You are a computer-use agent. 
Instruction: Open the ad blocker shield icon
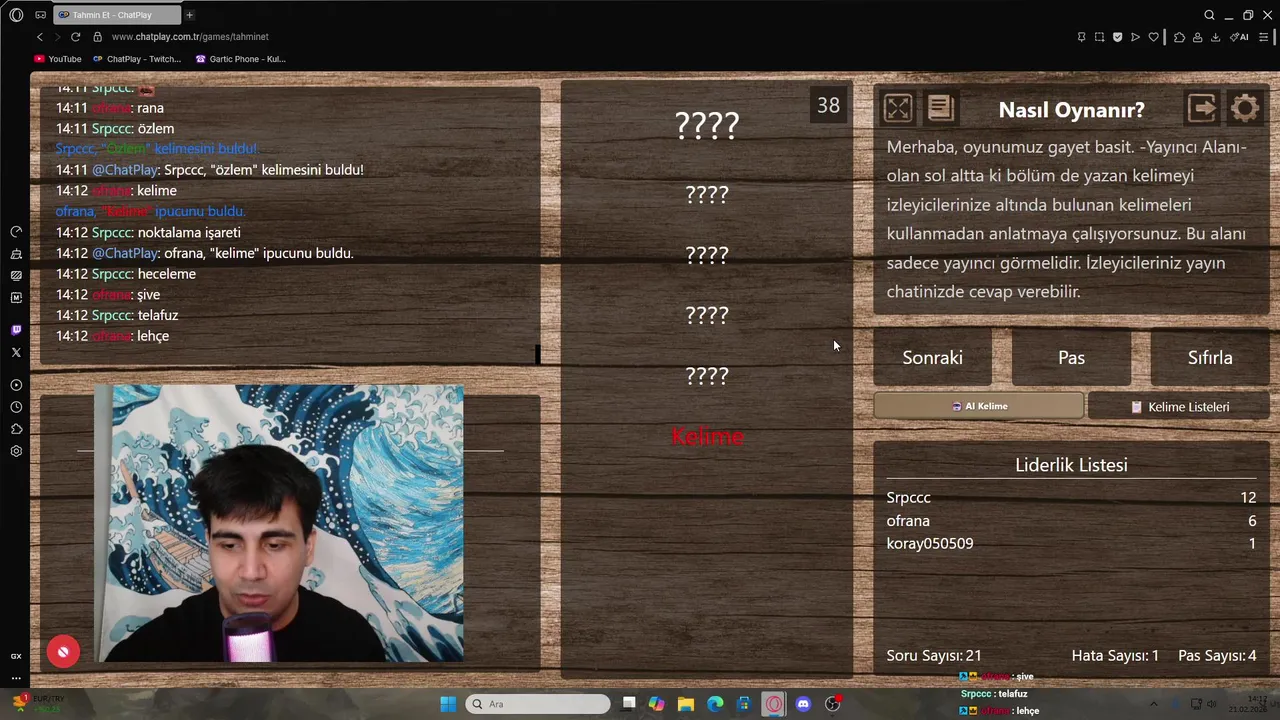1117,37
